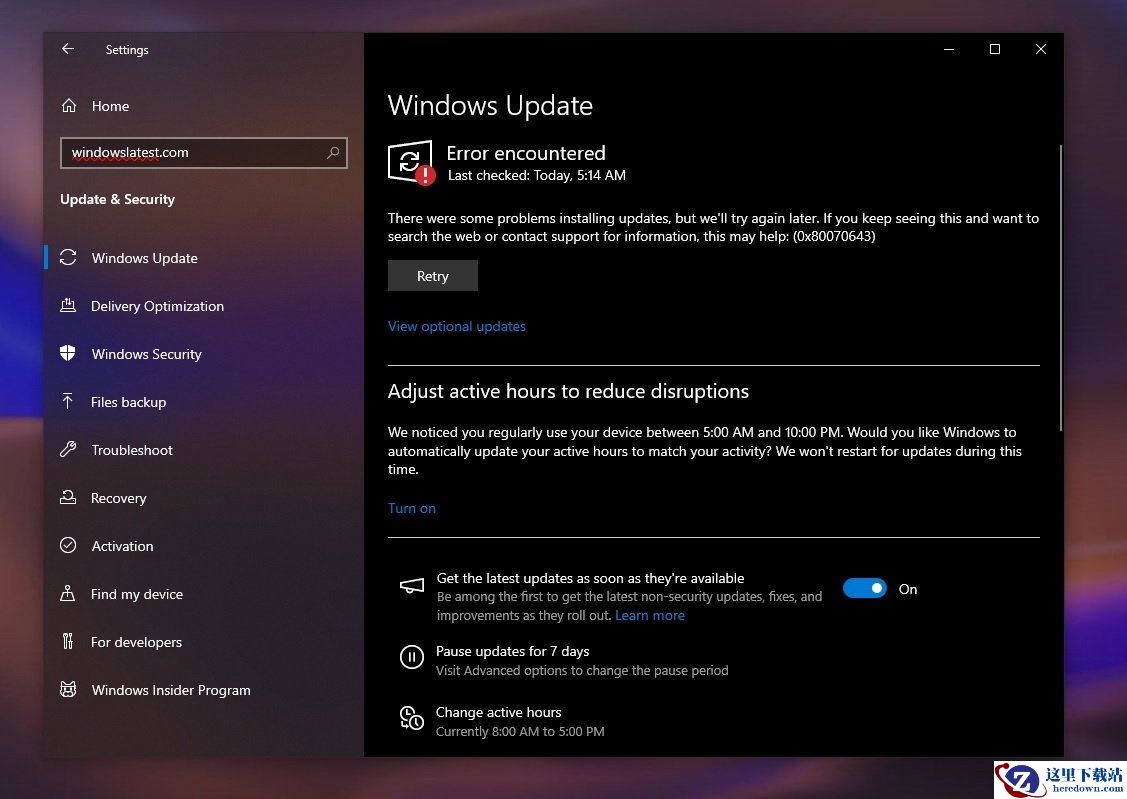The height and width of the screenshot is (799, 1127).
Task: Click the search magnifier icon
Action: 333,152
